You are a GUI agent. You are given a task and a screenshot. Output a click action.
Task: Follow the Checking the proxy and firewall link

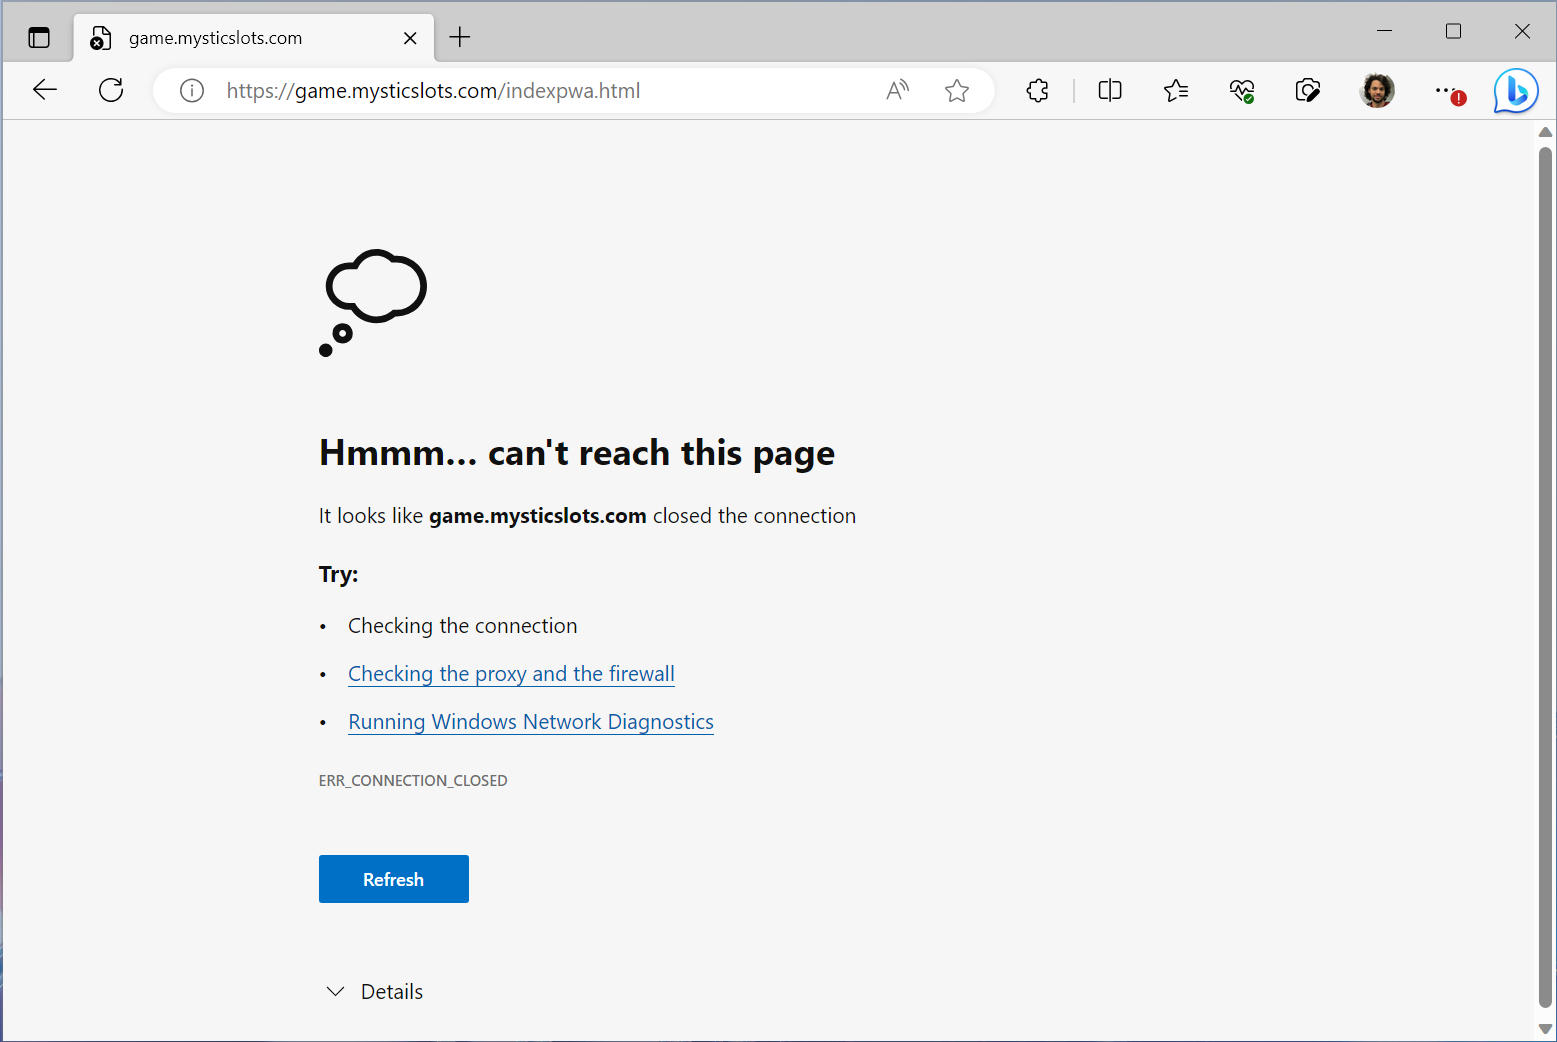(511, 673)
